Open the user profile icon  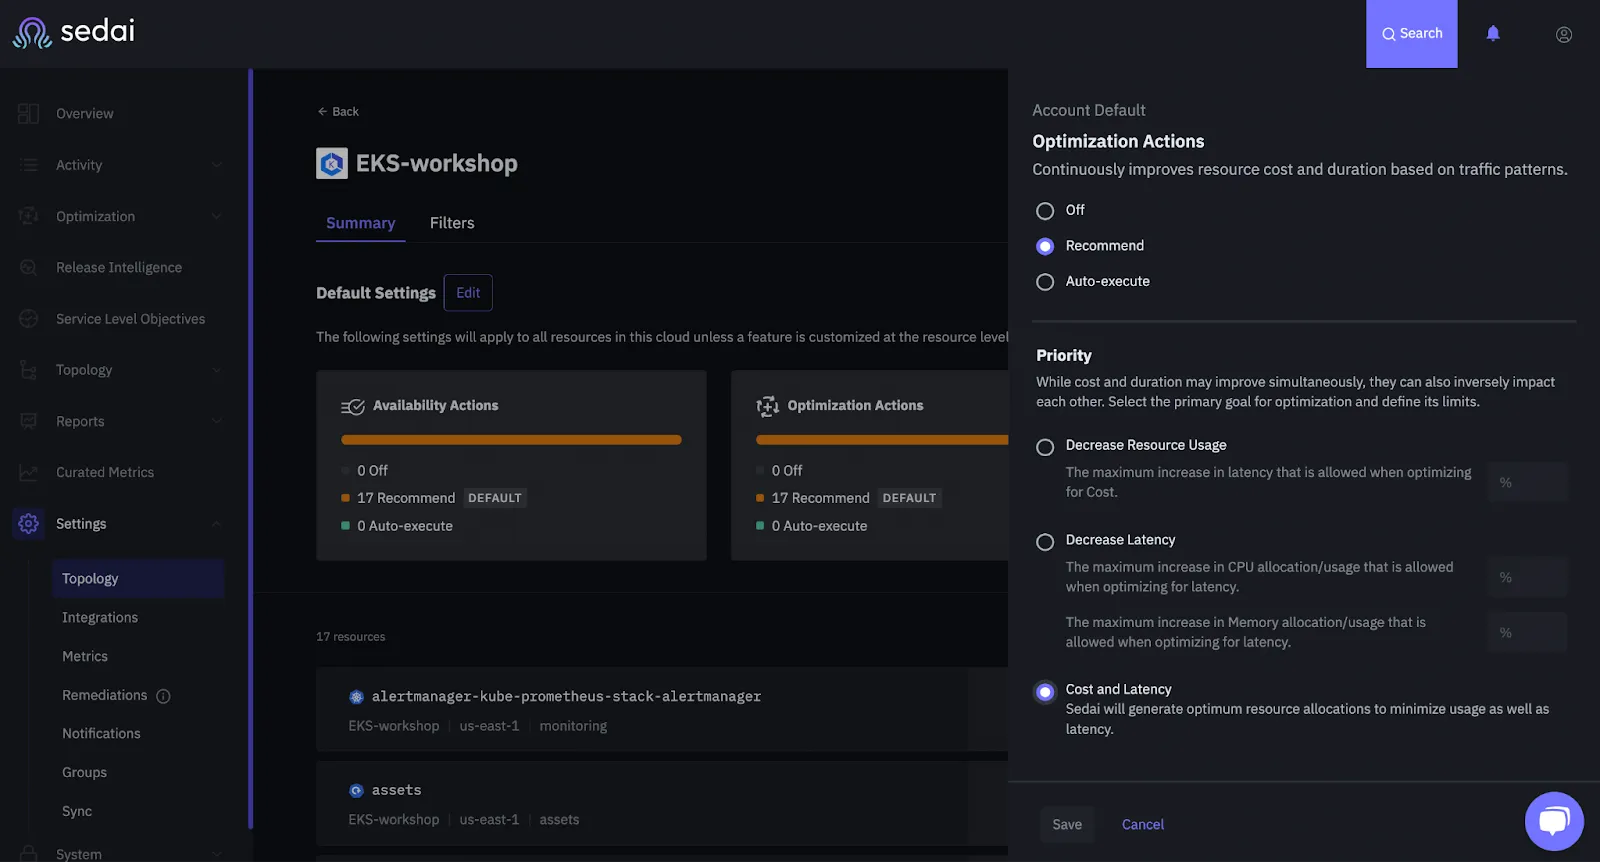1564,34
